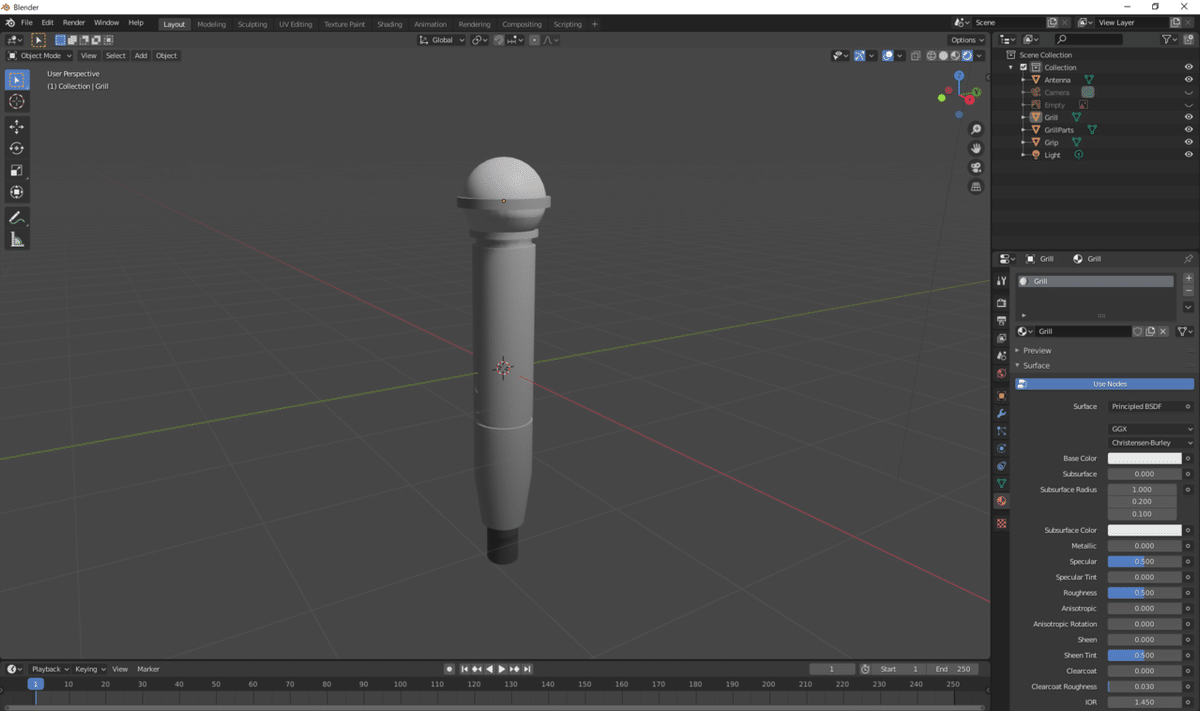The image size is (1200, 711).
Task: Pick the Rotate tool
Action: pyautogui.click(x=17, y=149)
